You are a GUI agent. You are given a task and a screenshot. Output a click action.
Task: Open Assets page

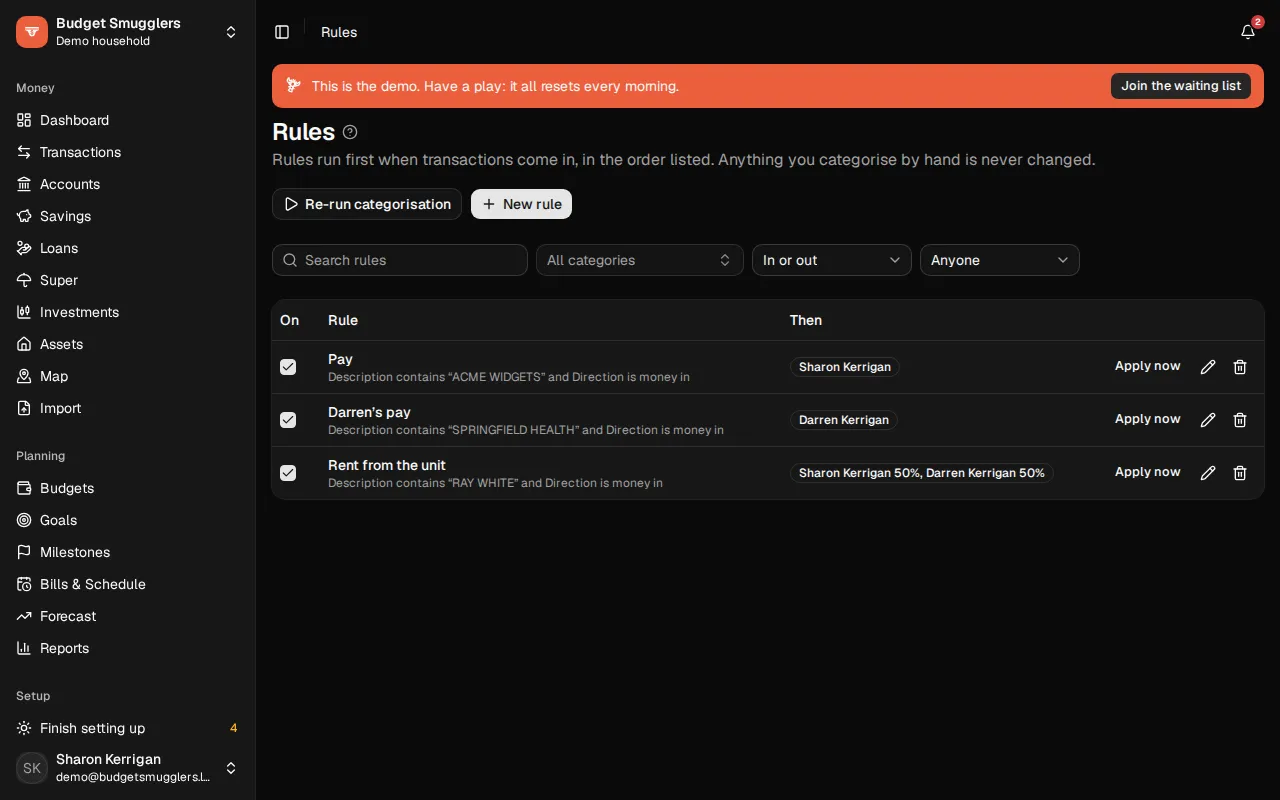[x=128, y=344]
